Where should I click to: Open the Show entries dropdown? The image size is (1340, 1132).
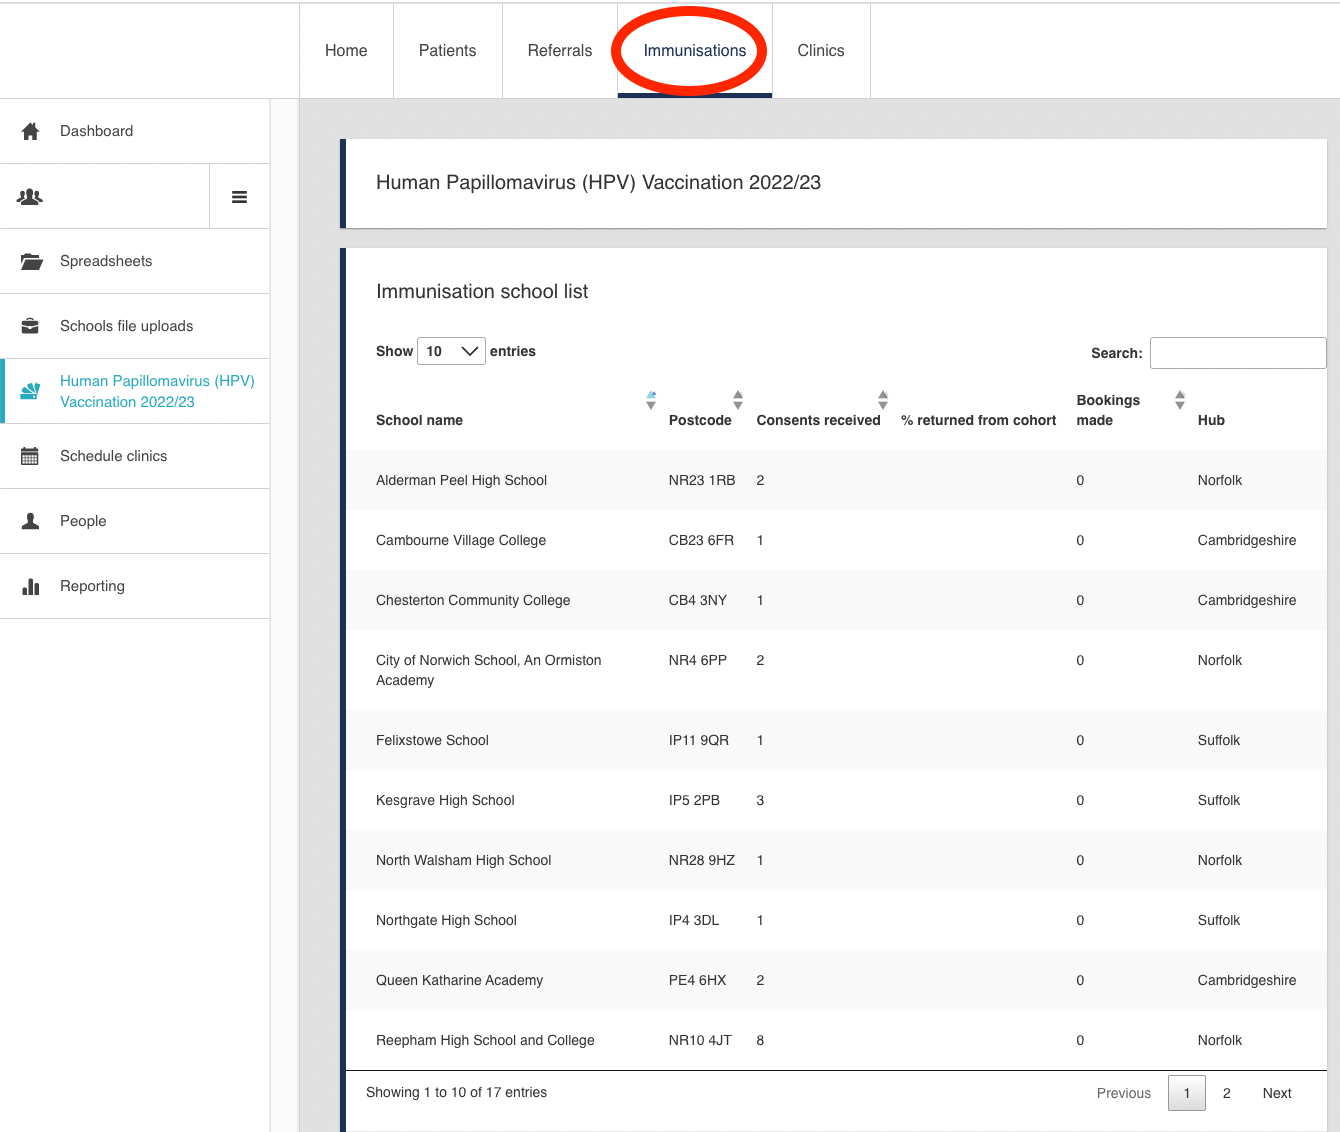pyautogui.click(x=451, y=351)
